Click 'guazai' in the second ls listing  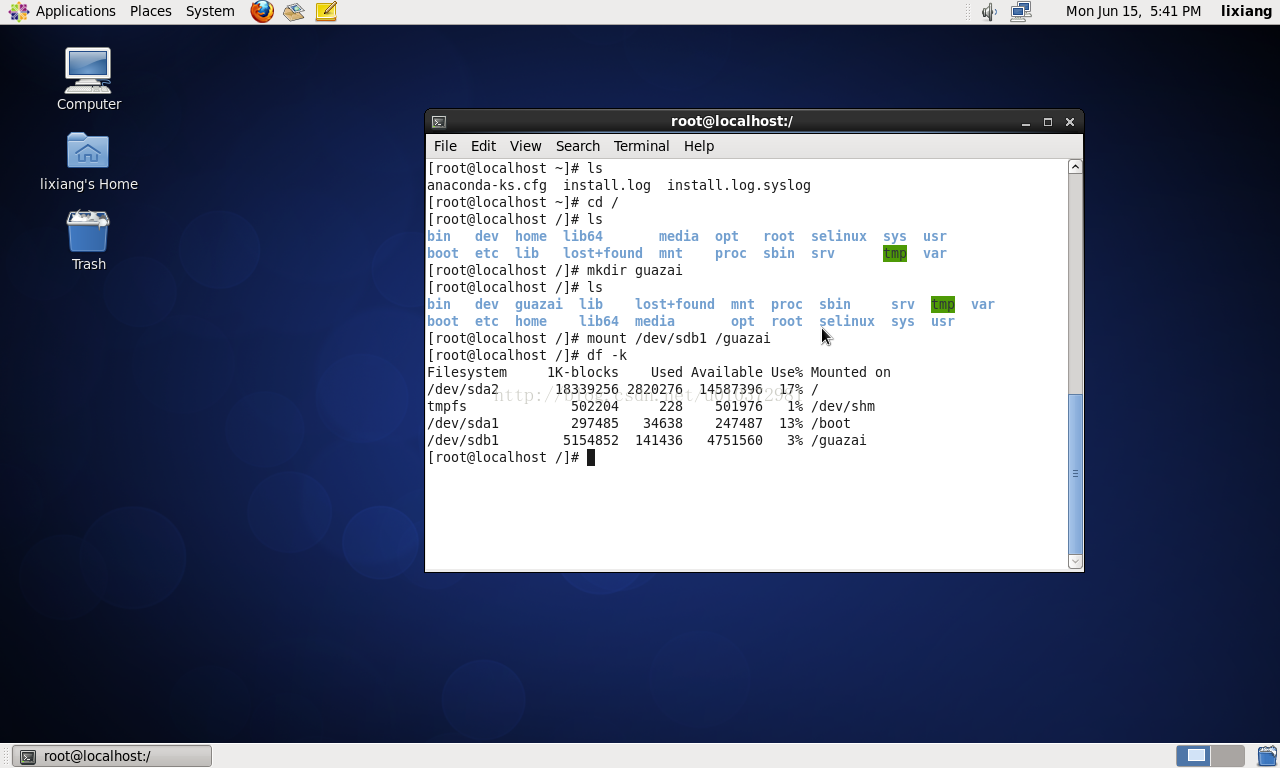click(539, 304)
